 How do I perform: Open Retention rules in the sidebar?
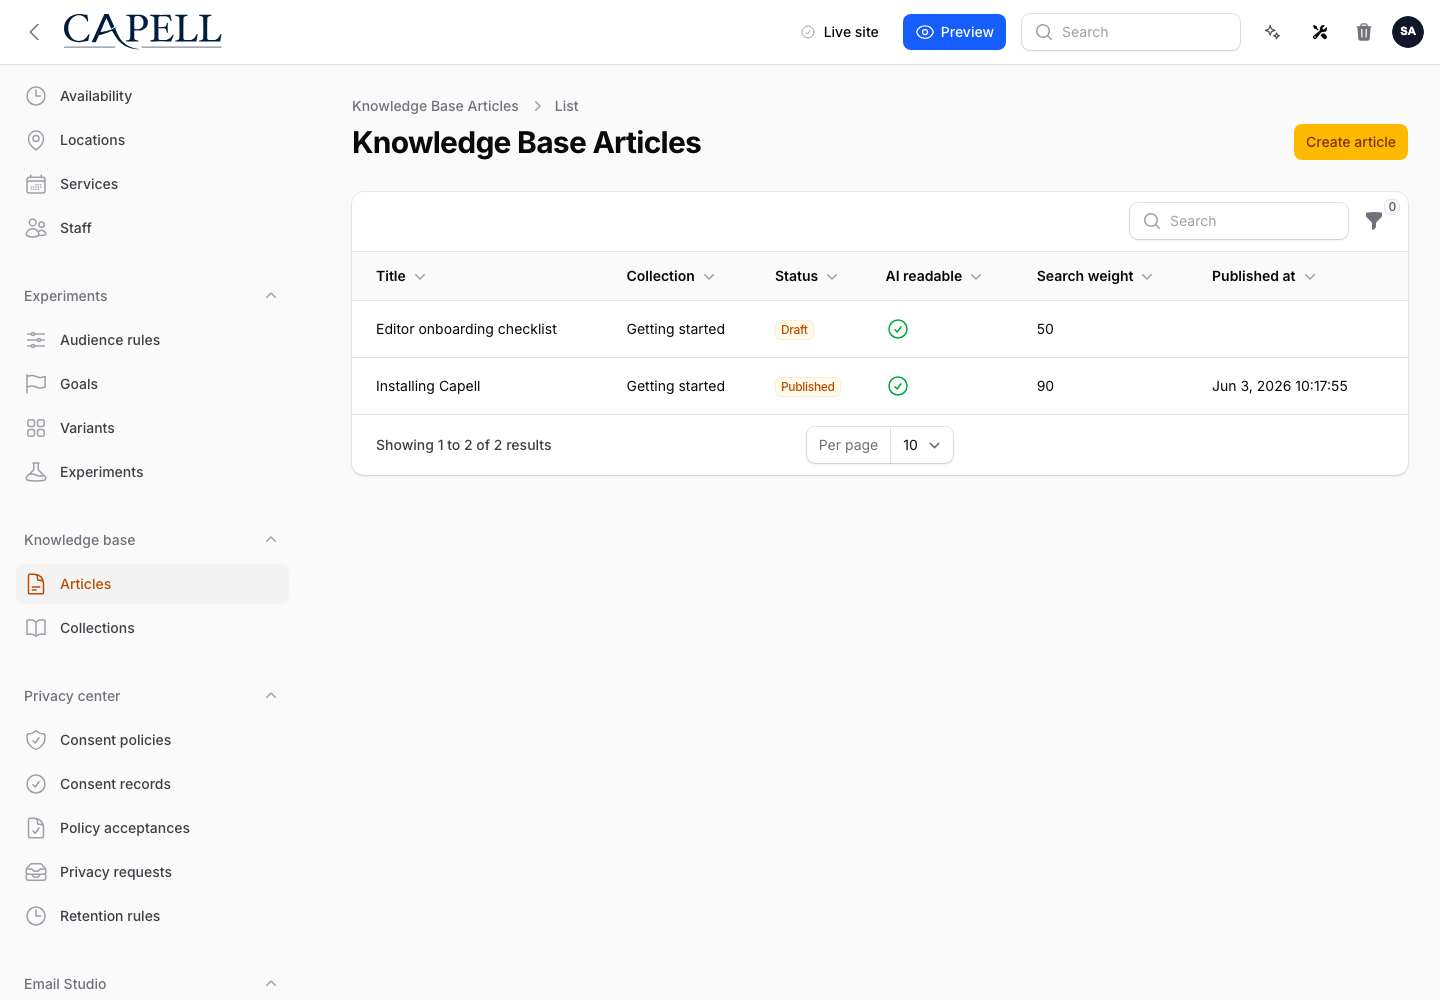point(152,916)
